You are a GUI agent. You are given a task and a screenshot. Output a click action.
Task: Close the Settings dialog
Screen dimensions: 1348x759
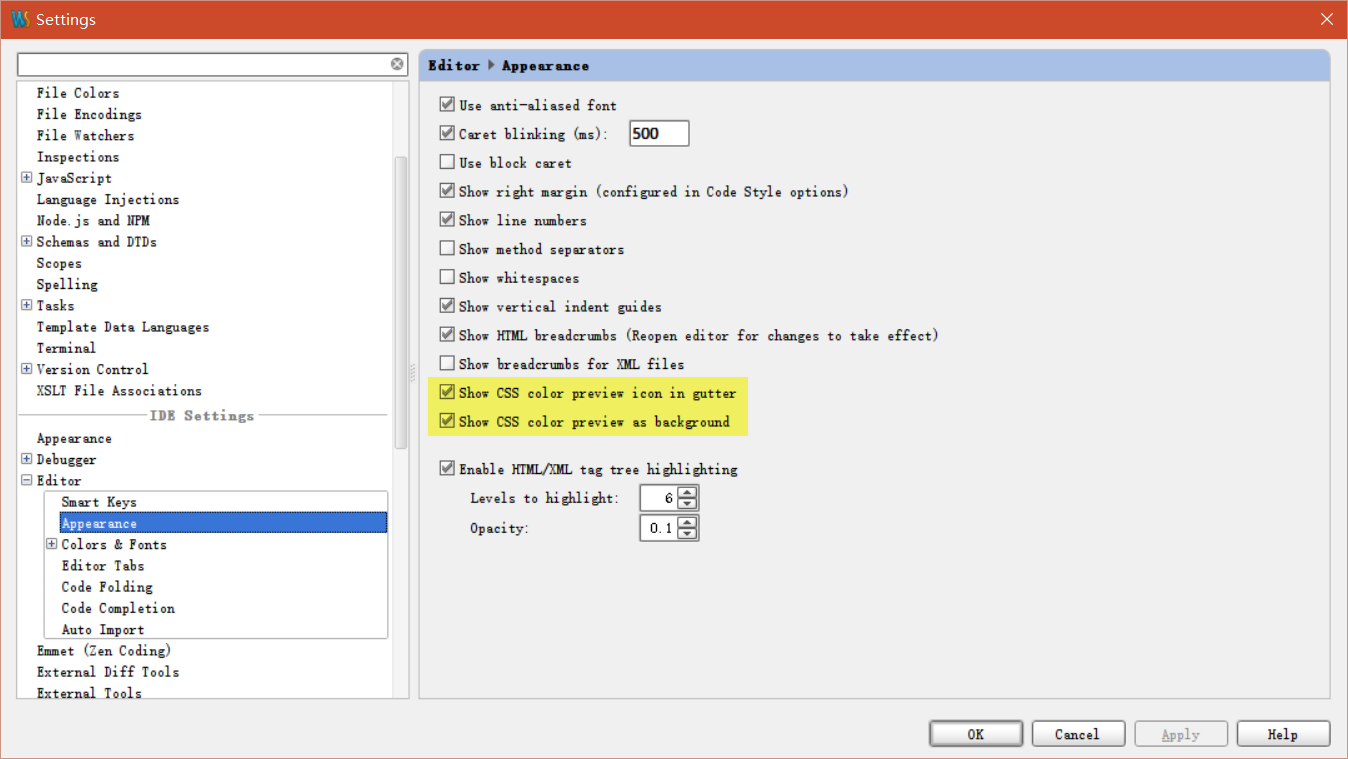1326,19
